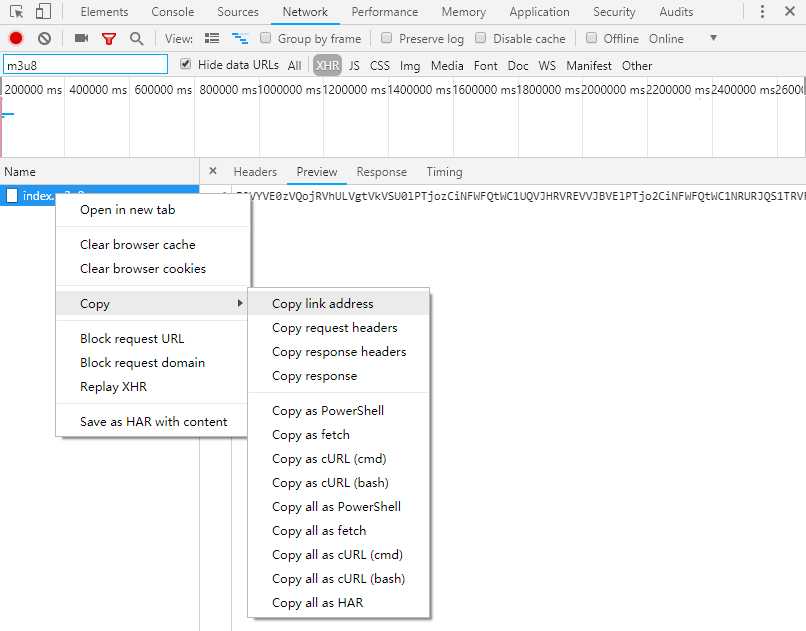806x631 pixels.
Task: Choose Save as HAR with content
Action: click(153, 422)
